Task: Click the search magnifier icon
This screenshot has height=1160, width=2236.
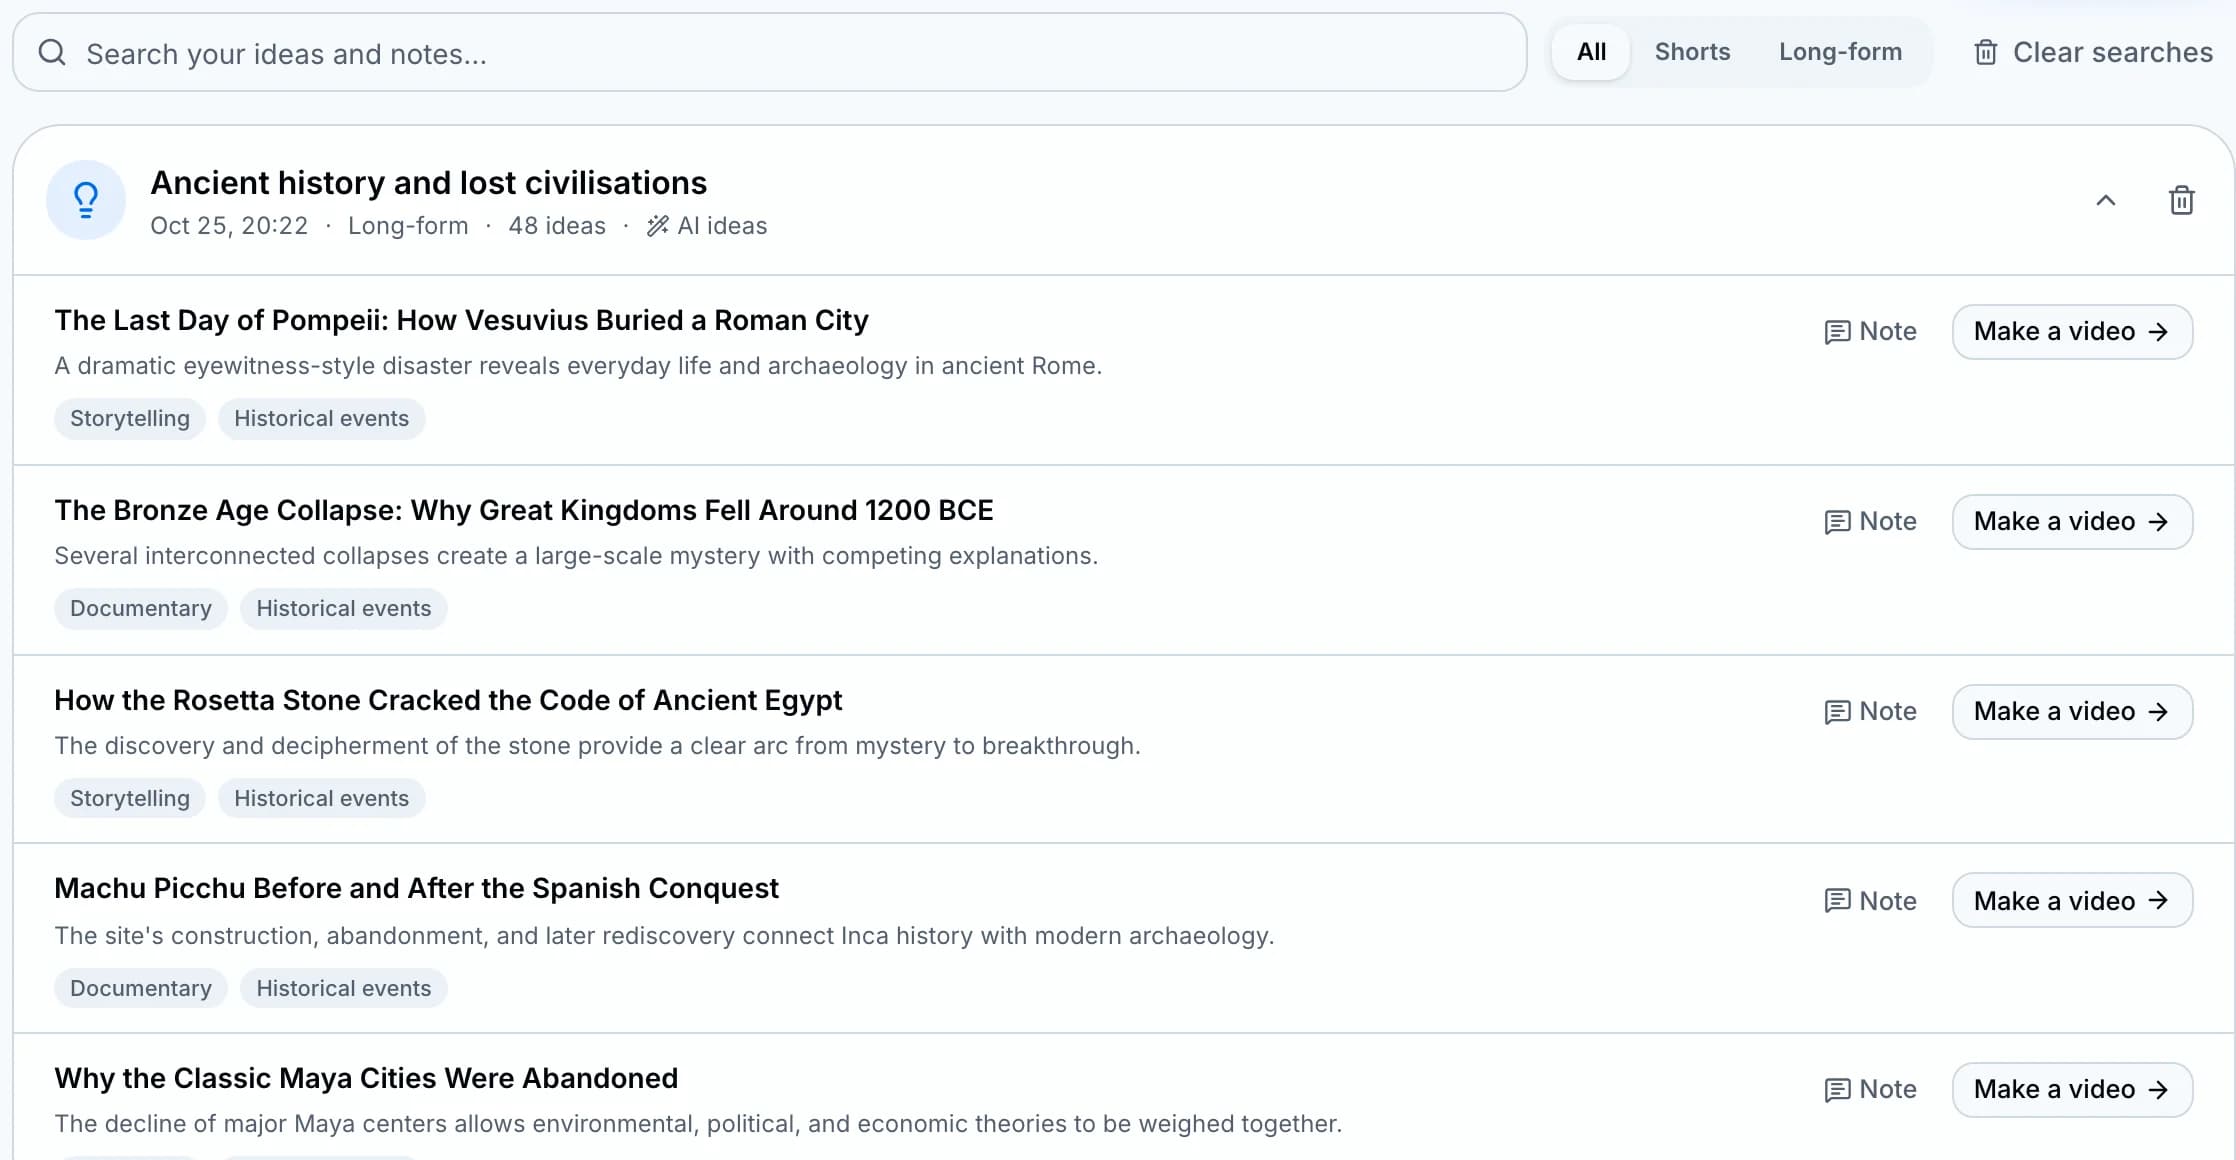Action: click(52, 53)
